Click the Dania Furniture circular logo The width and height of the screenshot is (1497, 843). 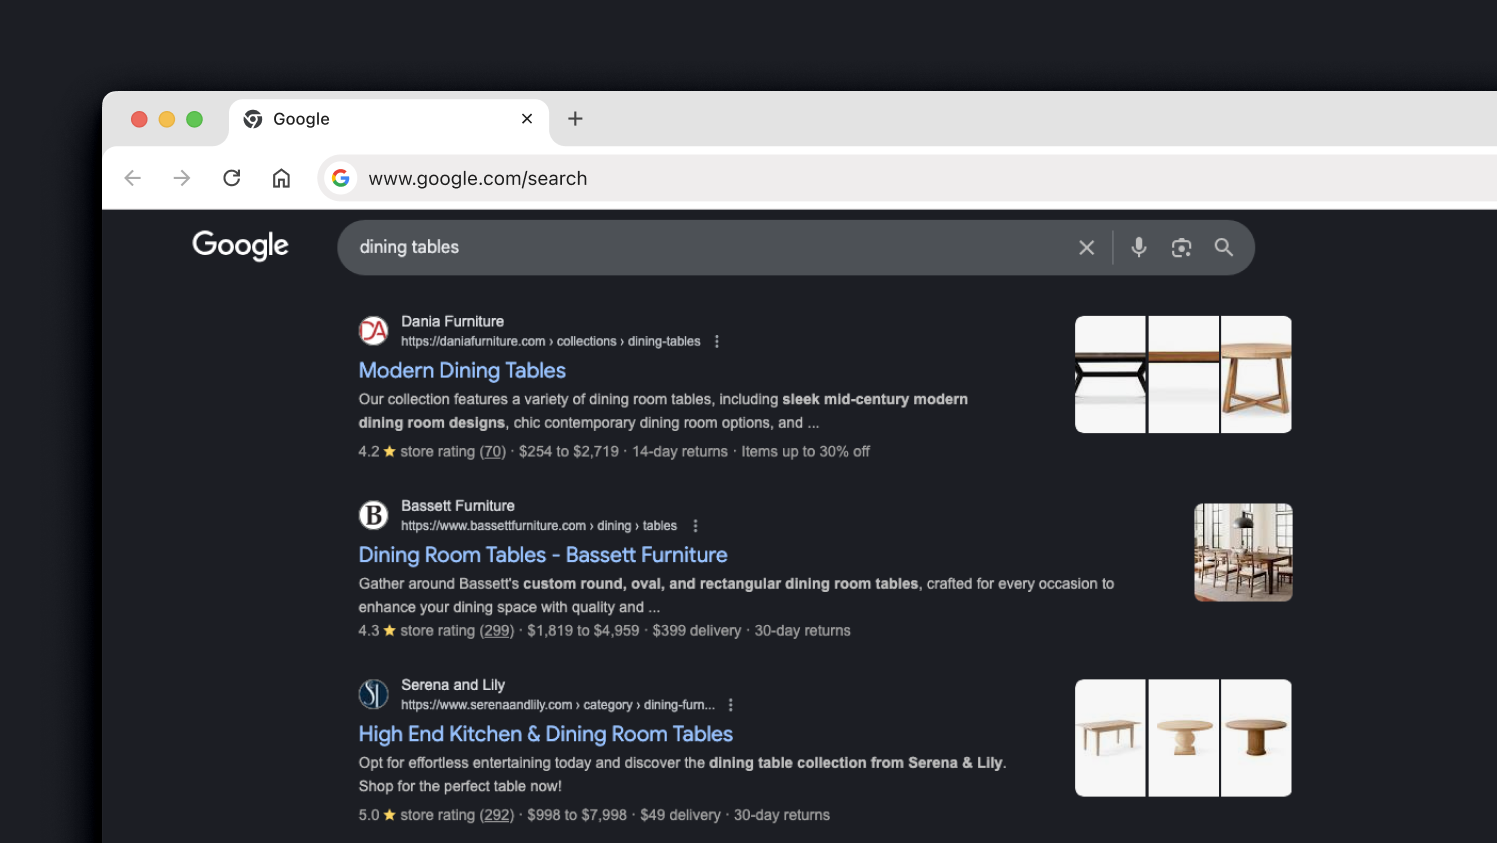tap(373, 330)
